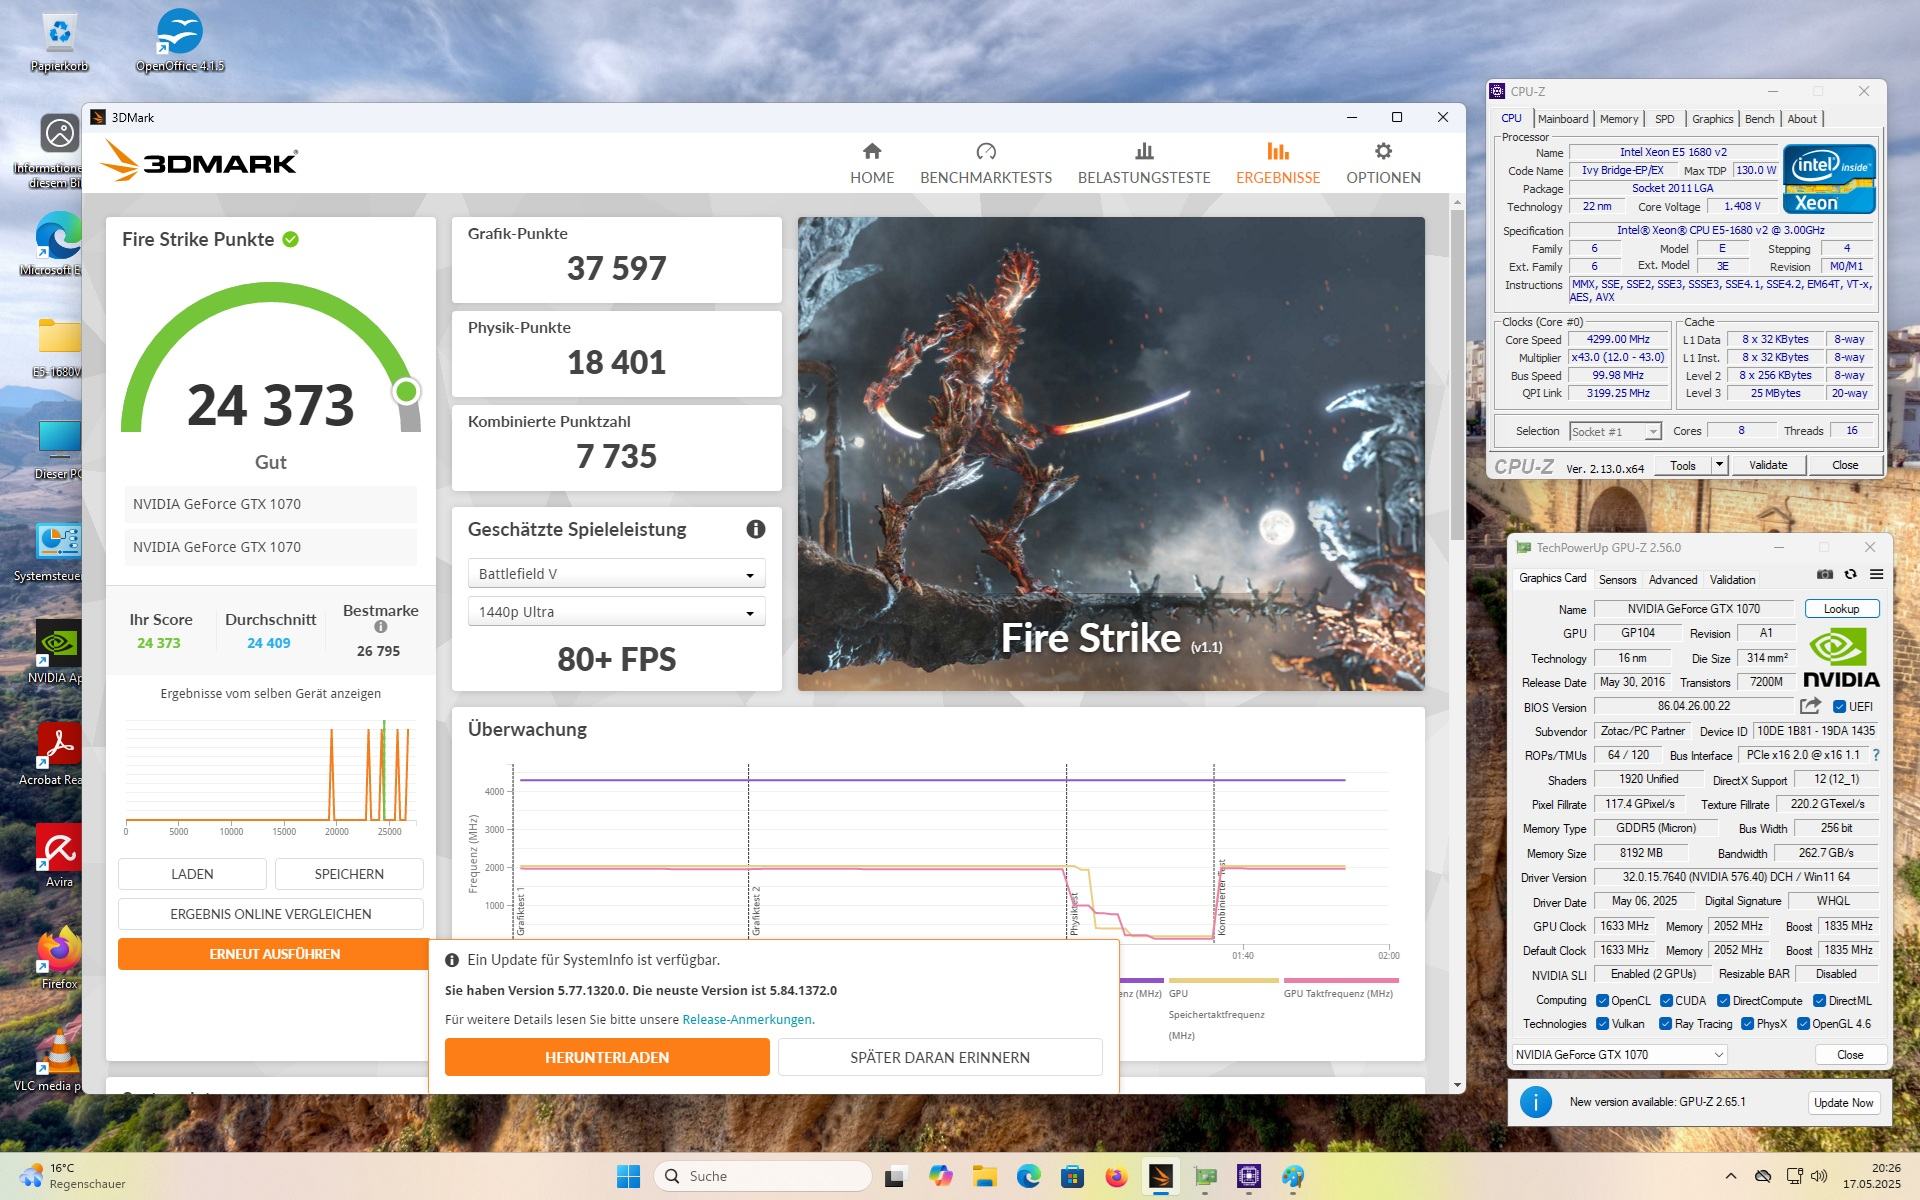Expand the NVIDIA GeForce GTX 1070 selector
The image size is (1920, 1200).
point(1618,1055)
